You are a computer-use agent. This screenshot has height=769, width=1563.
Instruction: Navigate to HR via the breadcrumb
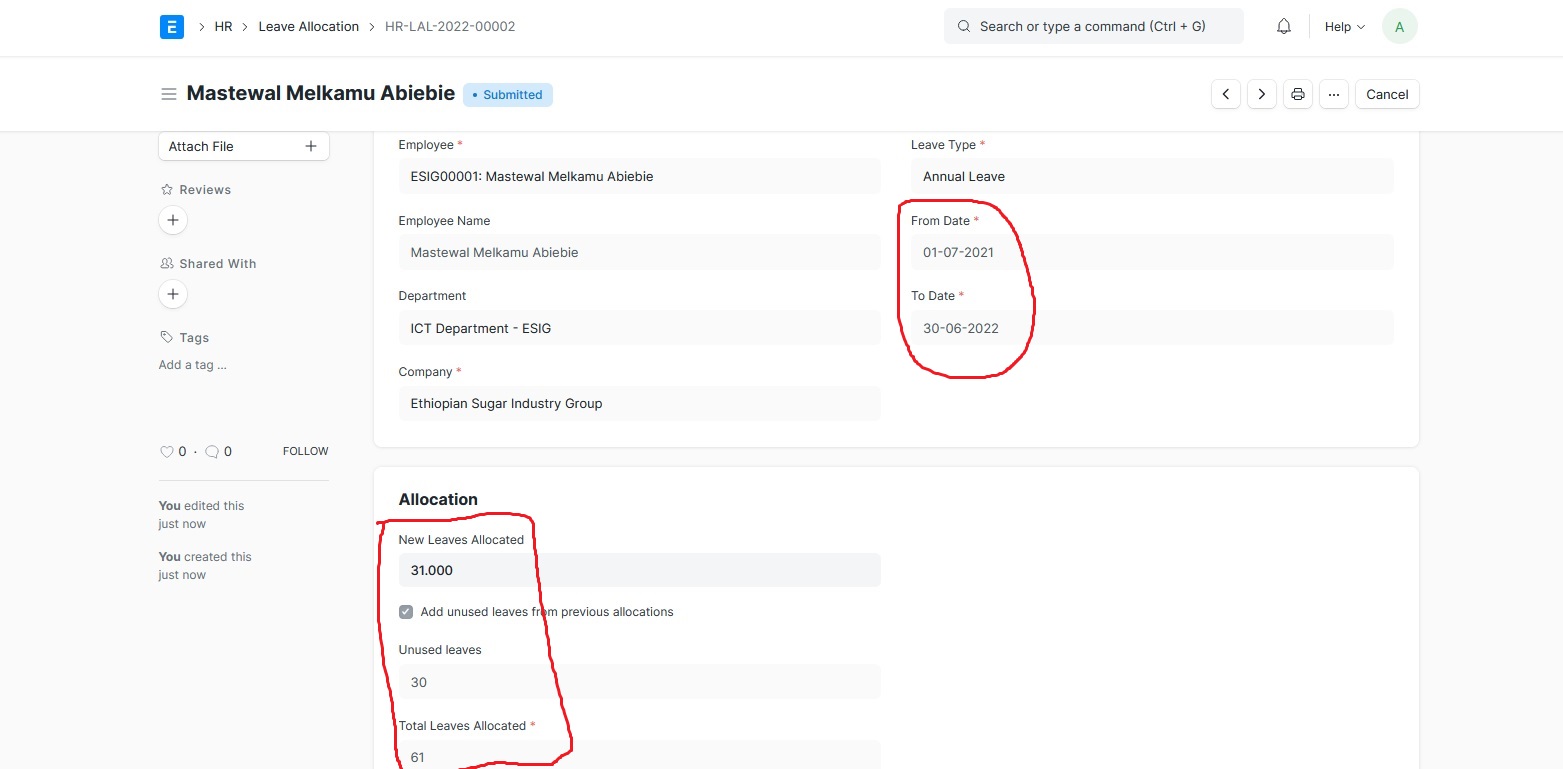[x=223, y=26]
